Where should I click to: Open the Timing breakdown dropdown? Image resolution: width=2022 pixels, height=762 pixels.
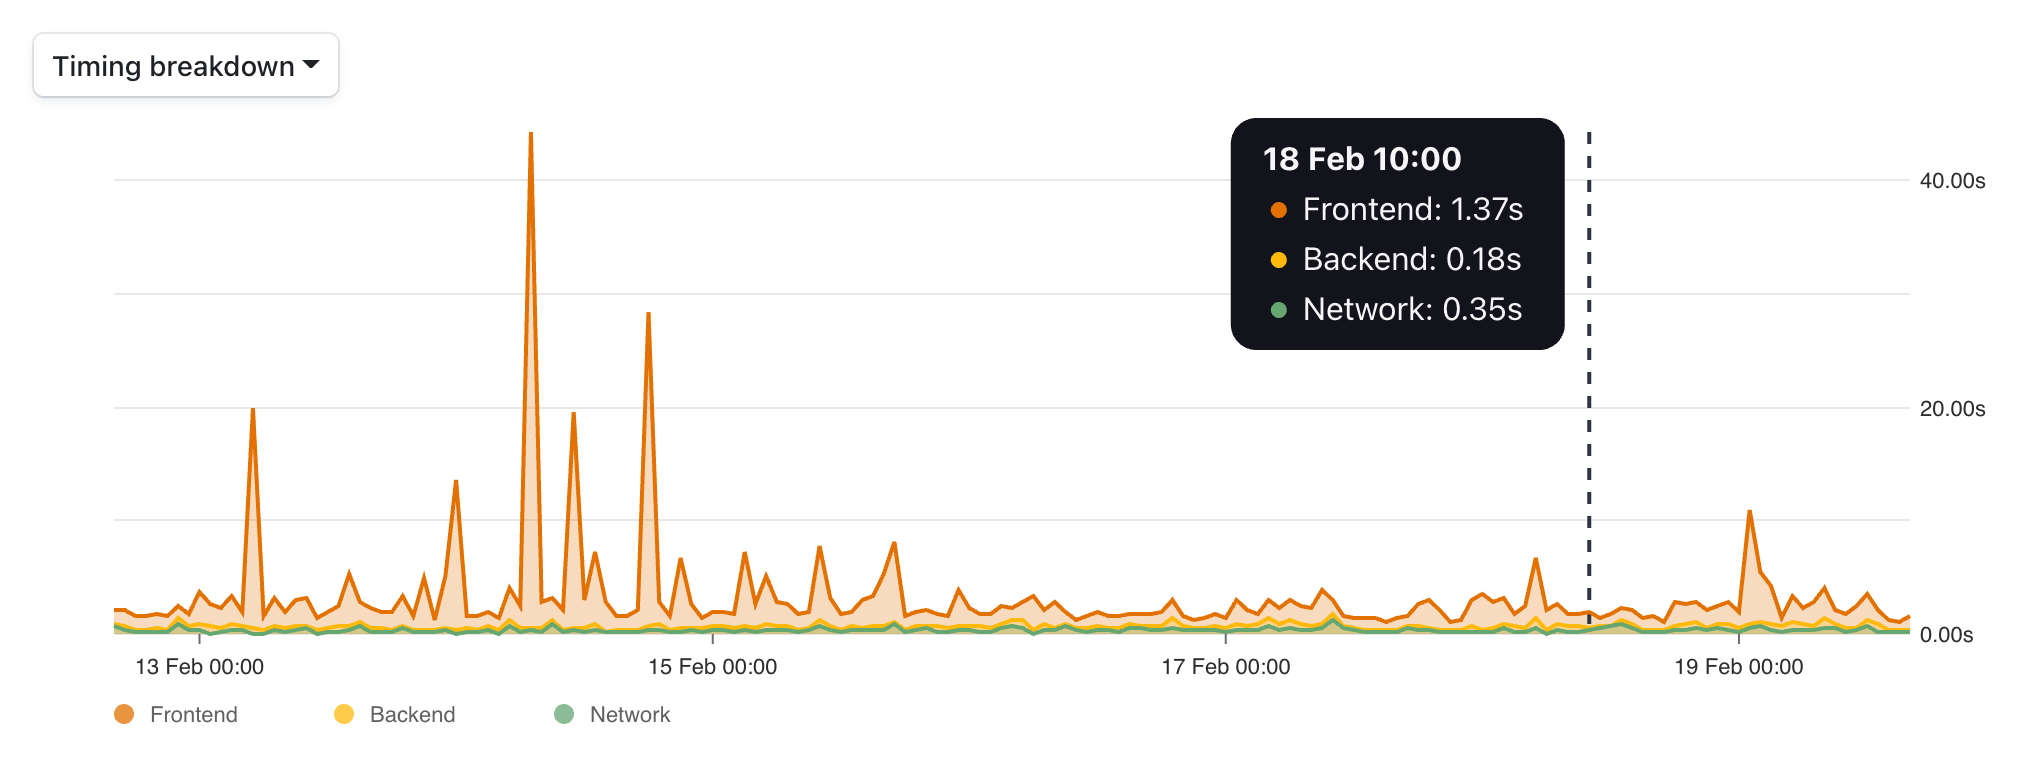pyautogui.click(x=186, y=65)
